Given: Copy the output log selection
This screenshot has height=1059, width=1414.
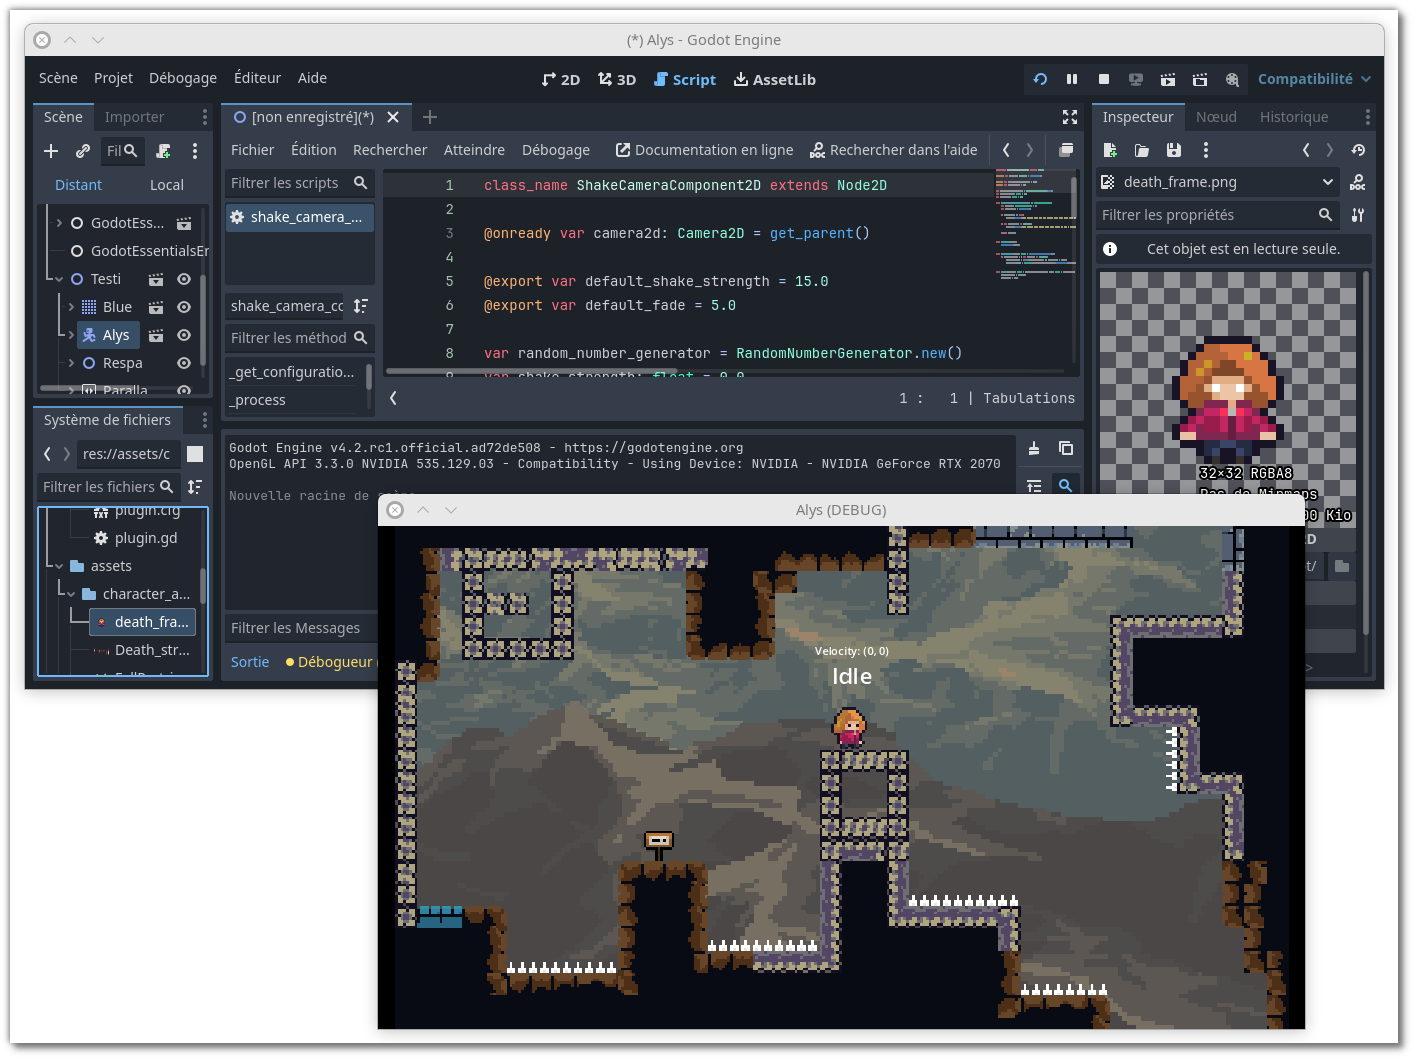Looking at the screenshot, I should (1066, 448).
